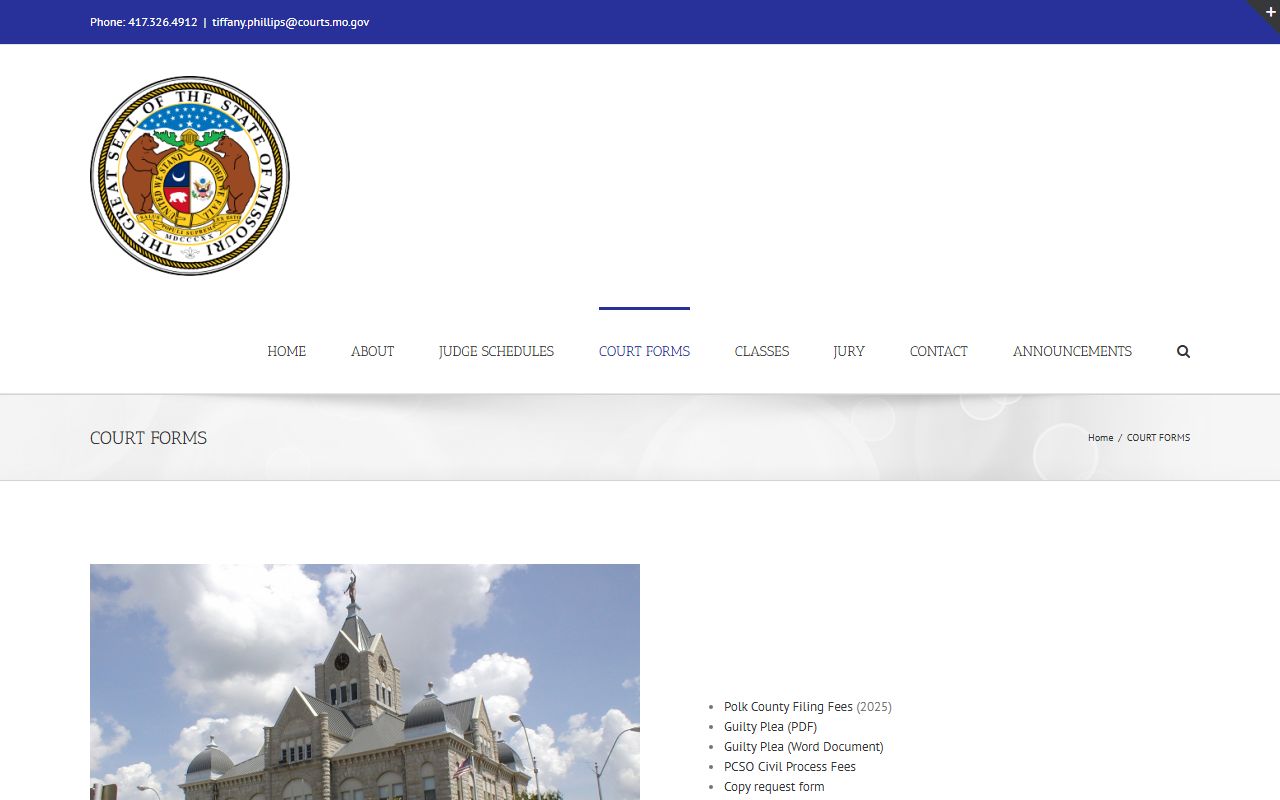Click the COURT FORMS page title heading
This screenshot has height=800, width=1280.
pyautogui.click(x=148, y=438)
